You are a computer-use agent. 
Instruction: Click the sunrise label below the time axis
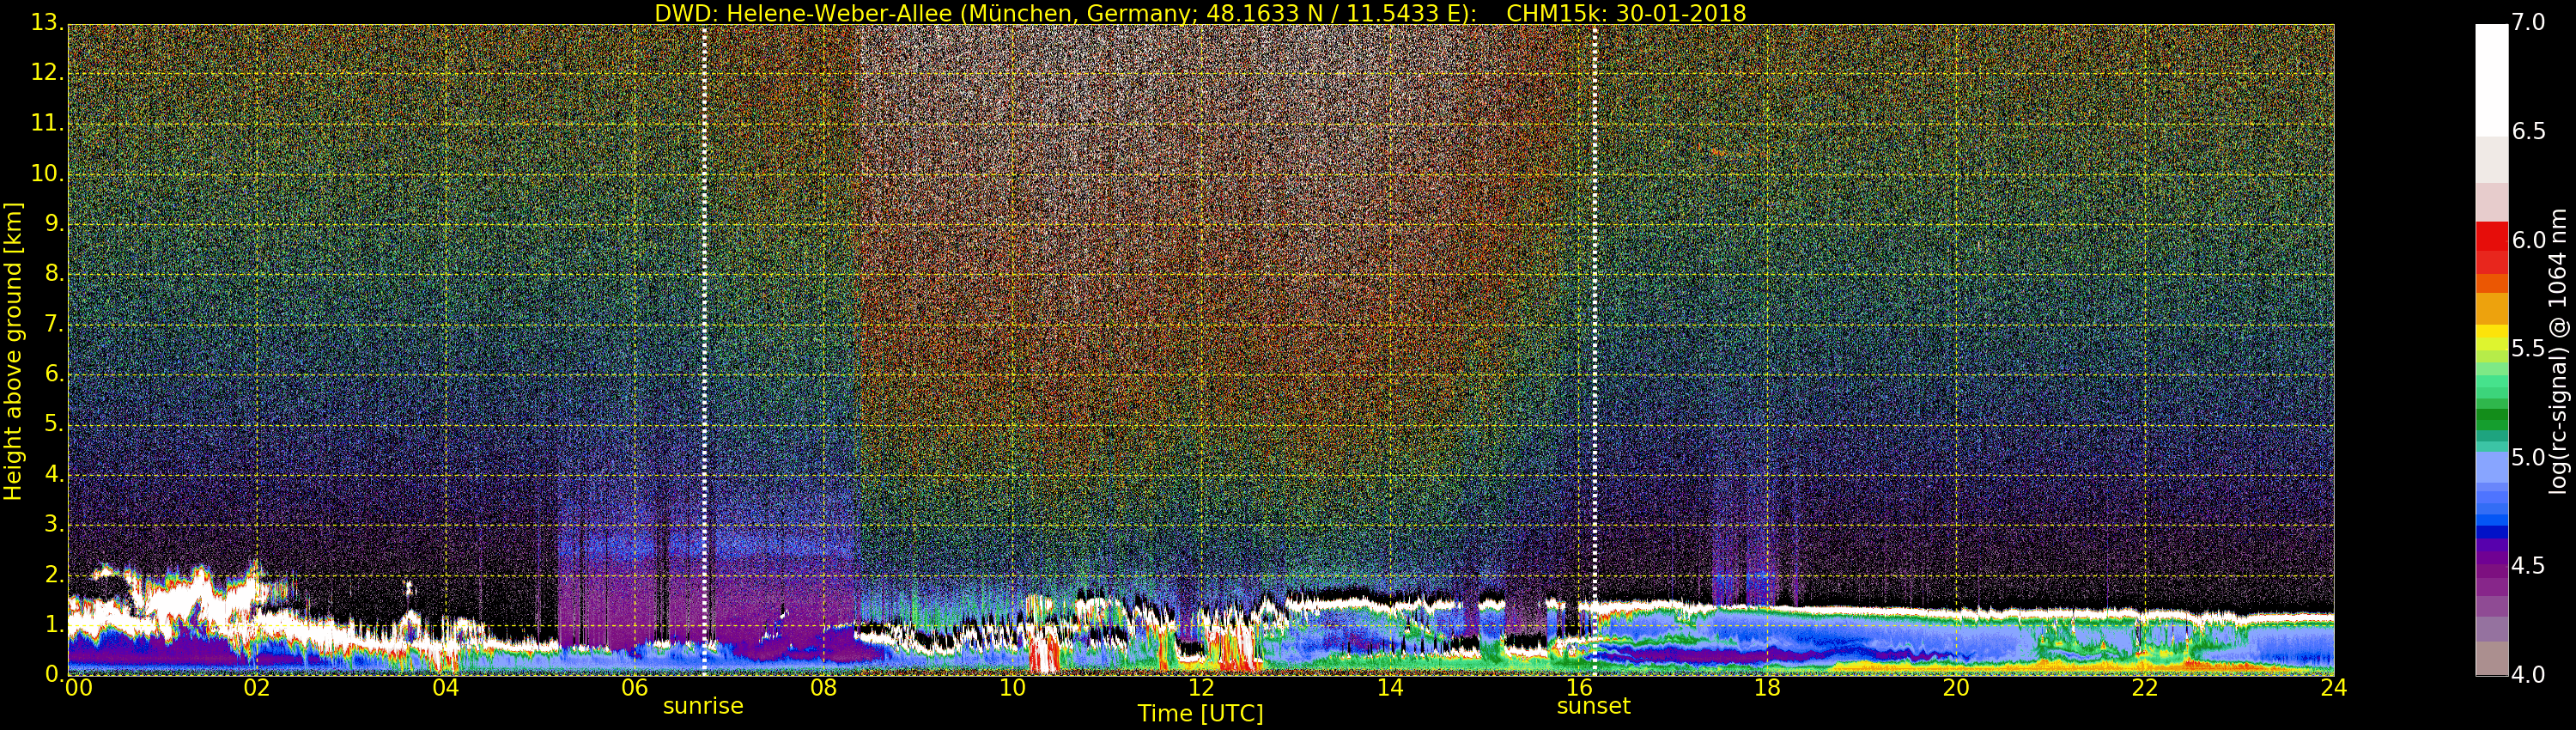703,706
